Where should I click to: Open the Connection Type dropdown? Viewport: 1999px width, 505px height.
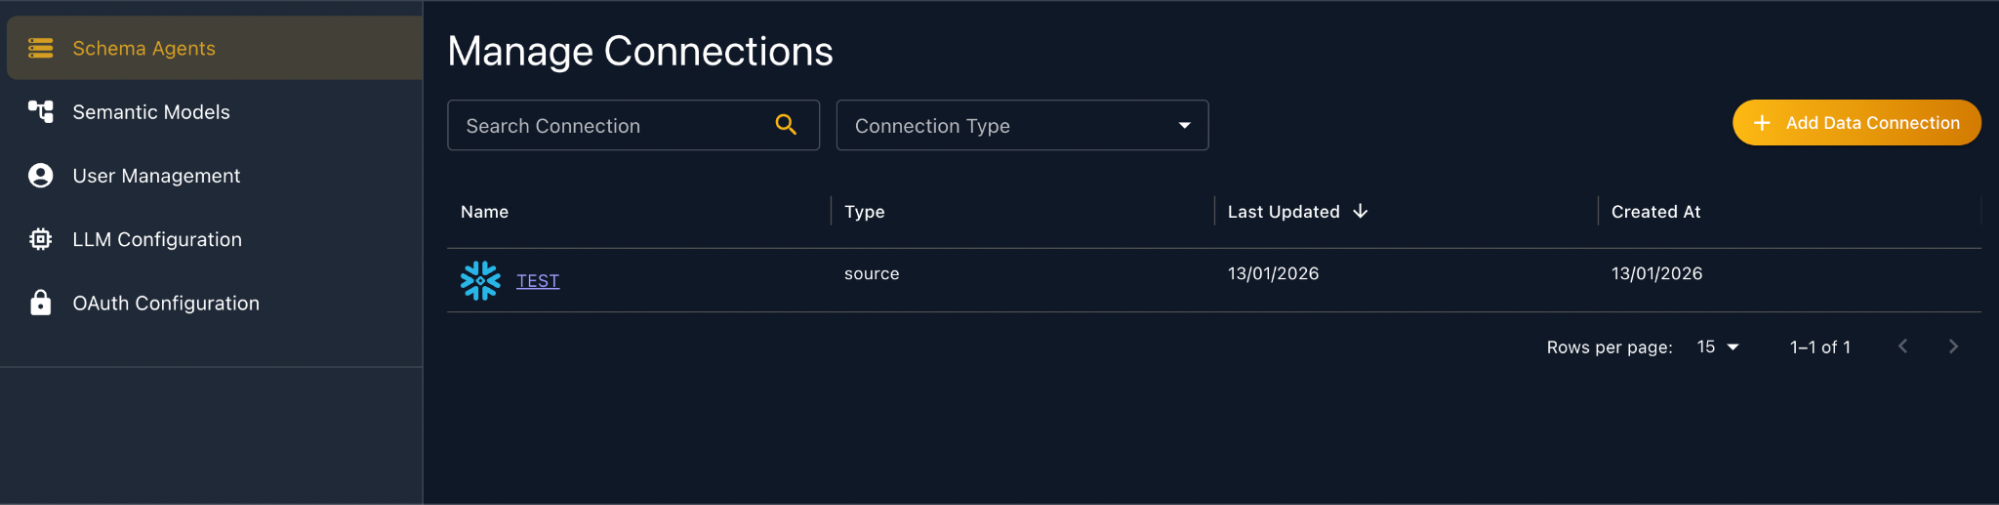pos(1022,125)
